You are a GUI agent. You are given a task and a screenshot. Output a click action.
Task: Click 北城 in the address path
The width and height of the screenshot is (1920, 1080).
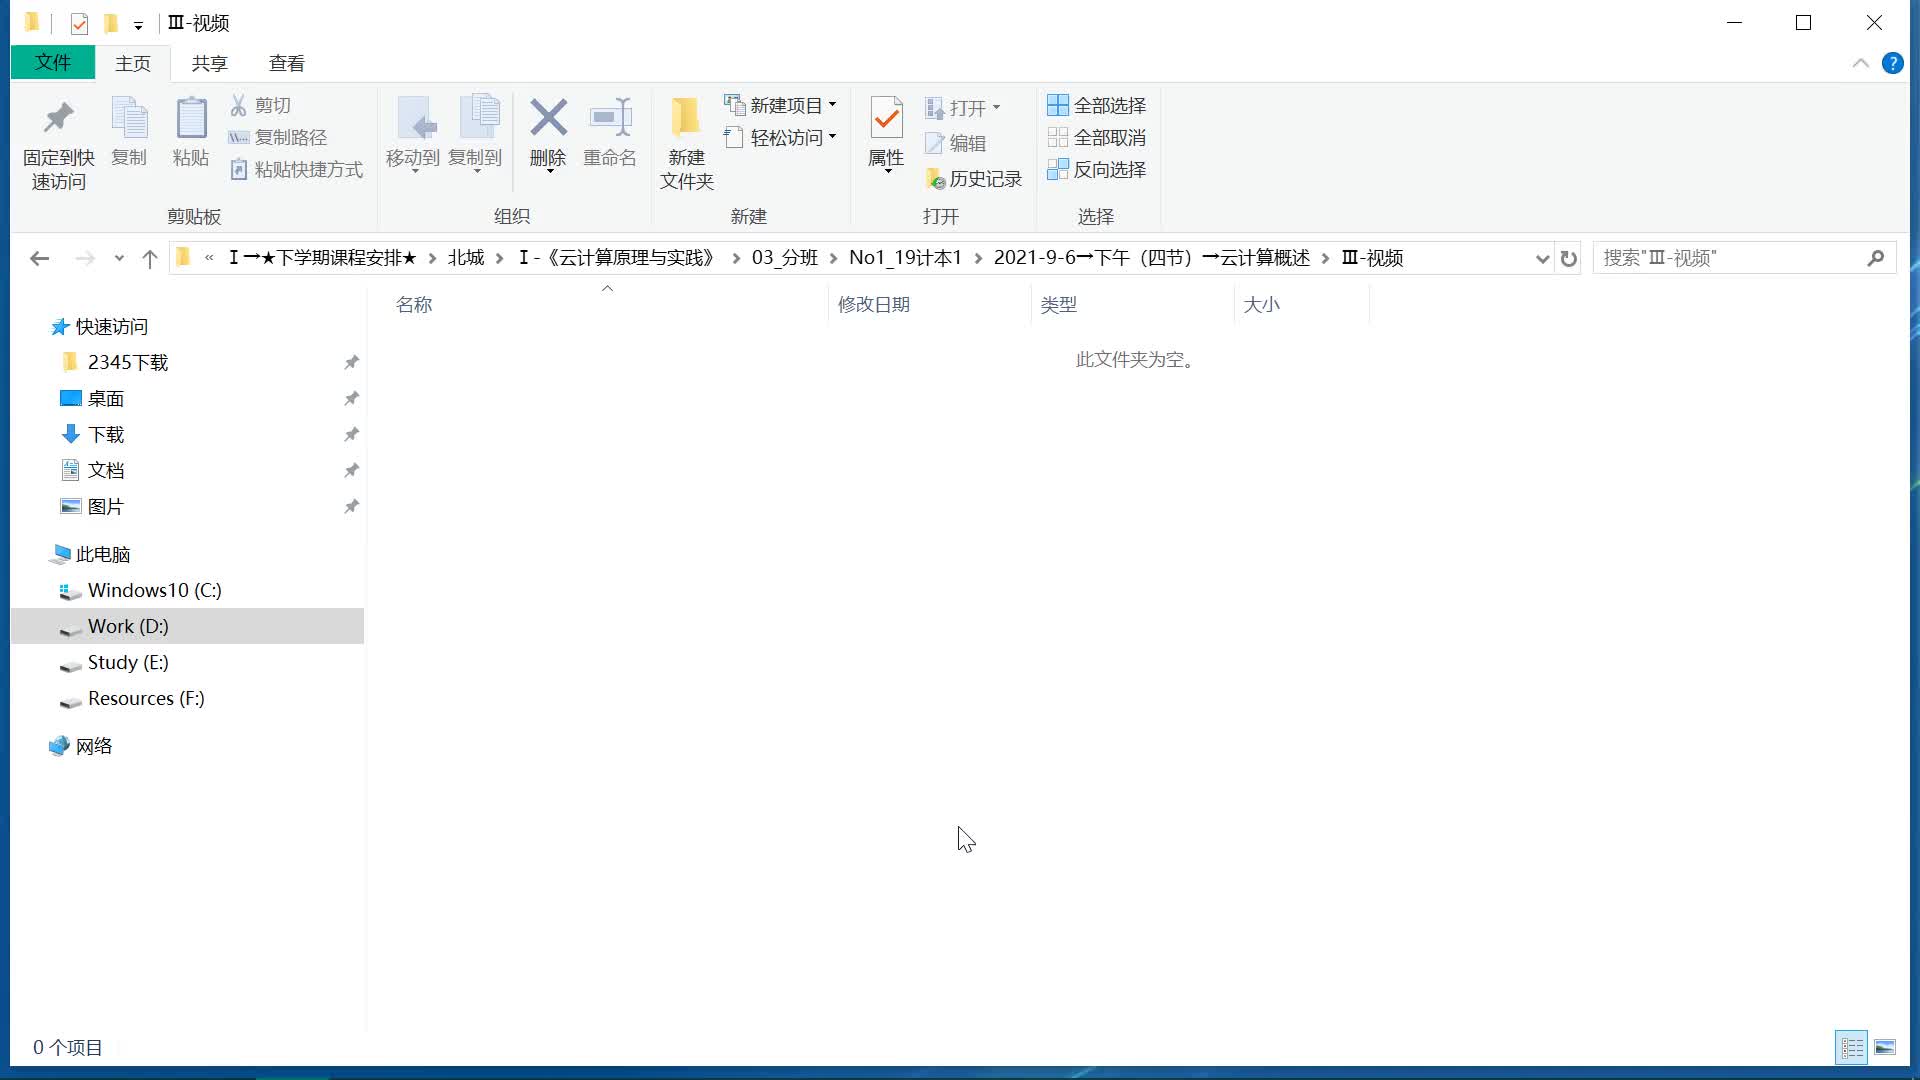pyautogui.click(x=466, y=258)
